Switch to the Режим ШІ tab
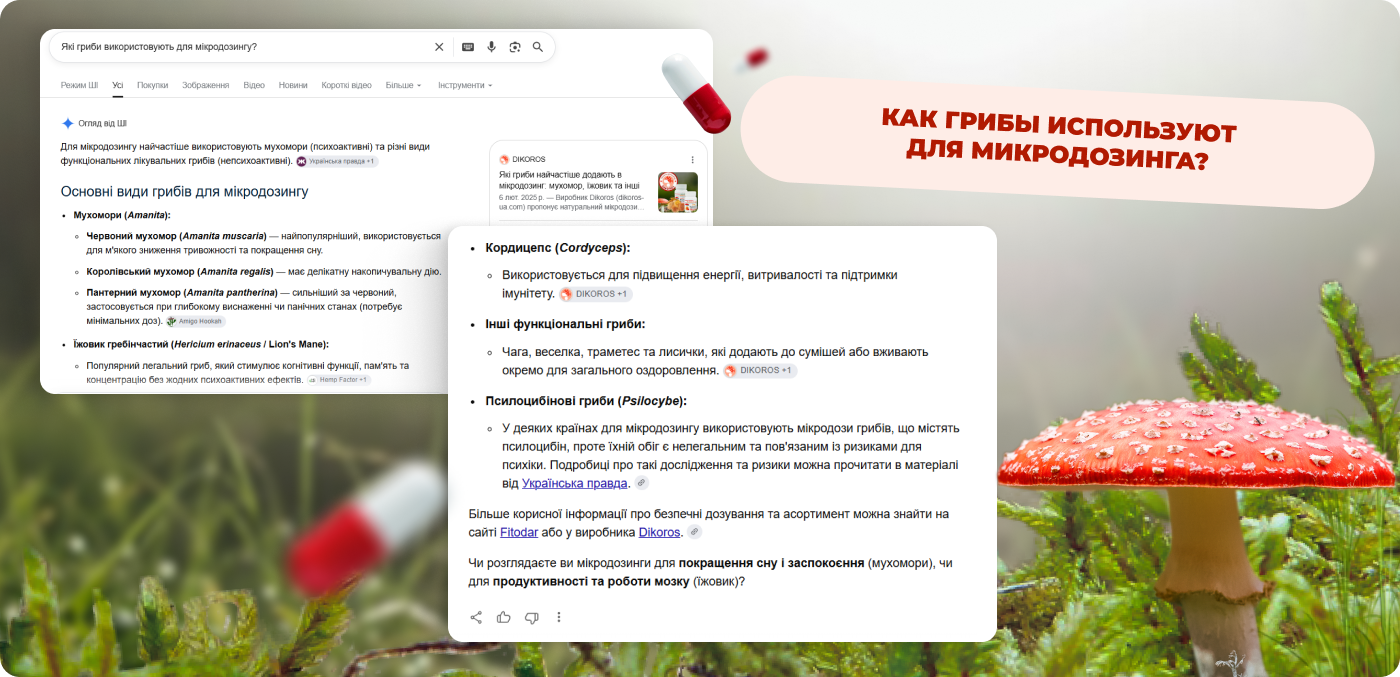The width and height of the screenshot is (1400, 677). coord(79,85)
